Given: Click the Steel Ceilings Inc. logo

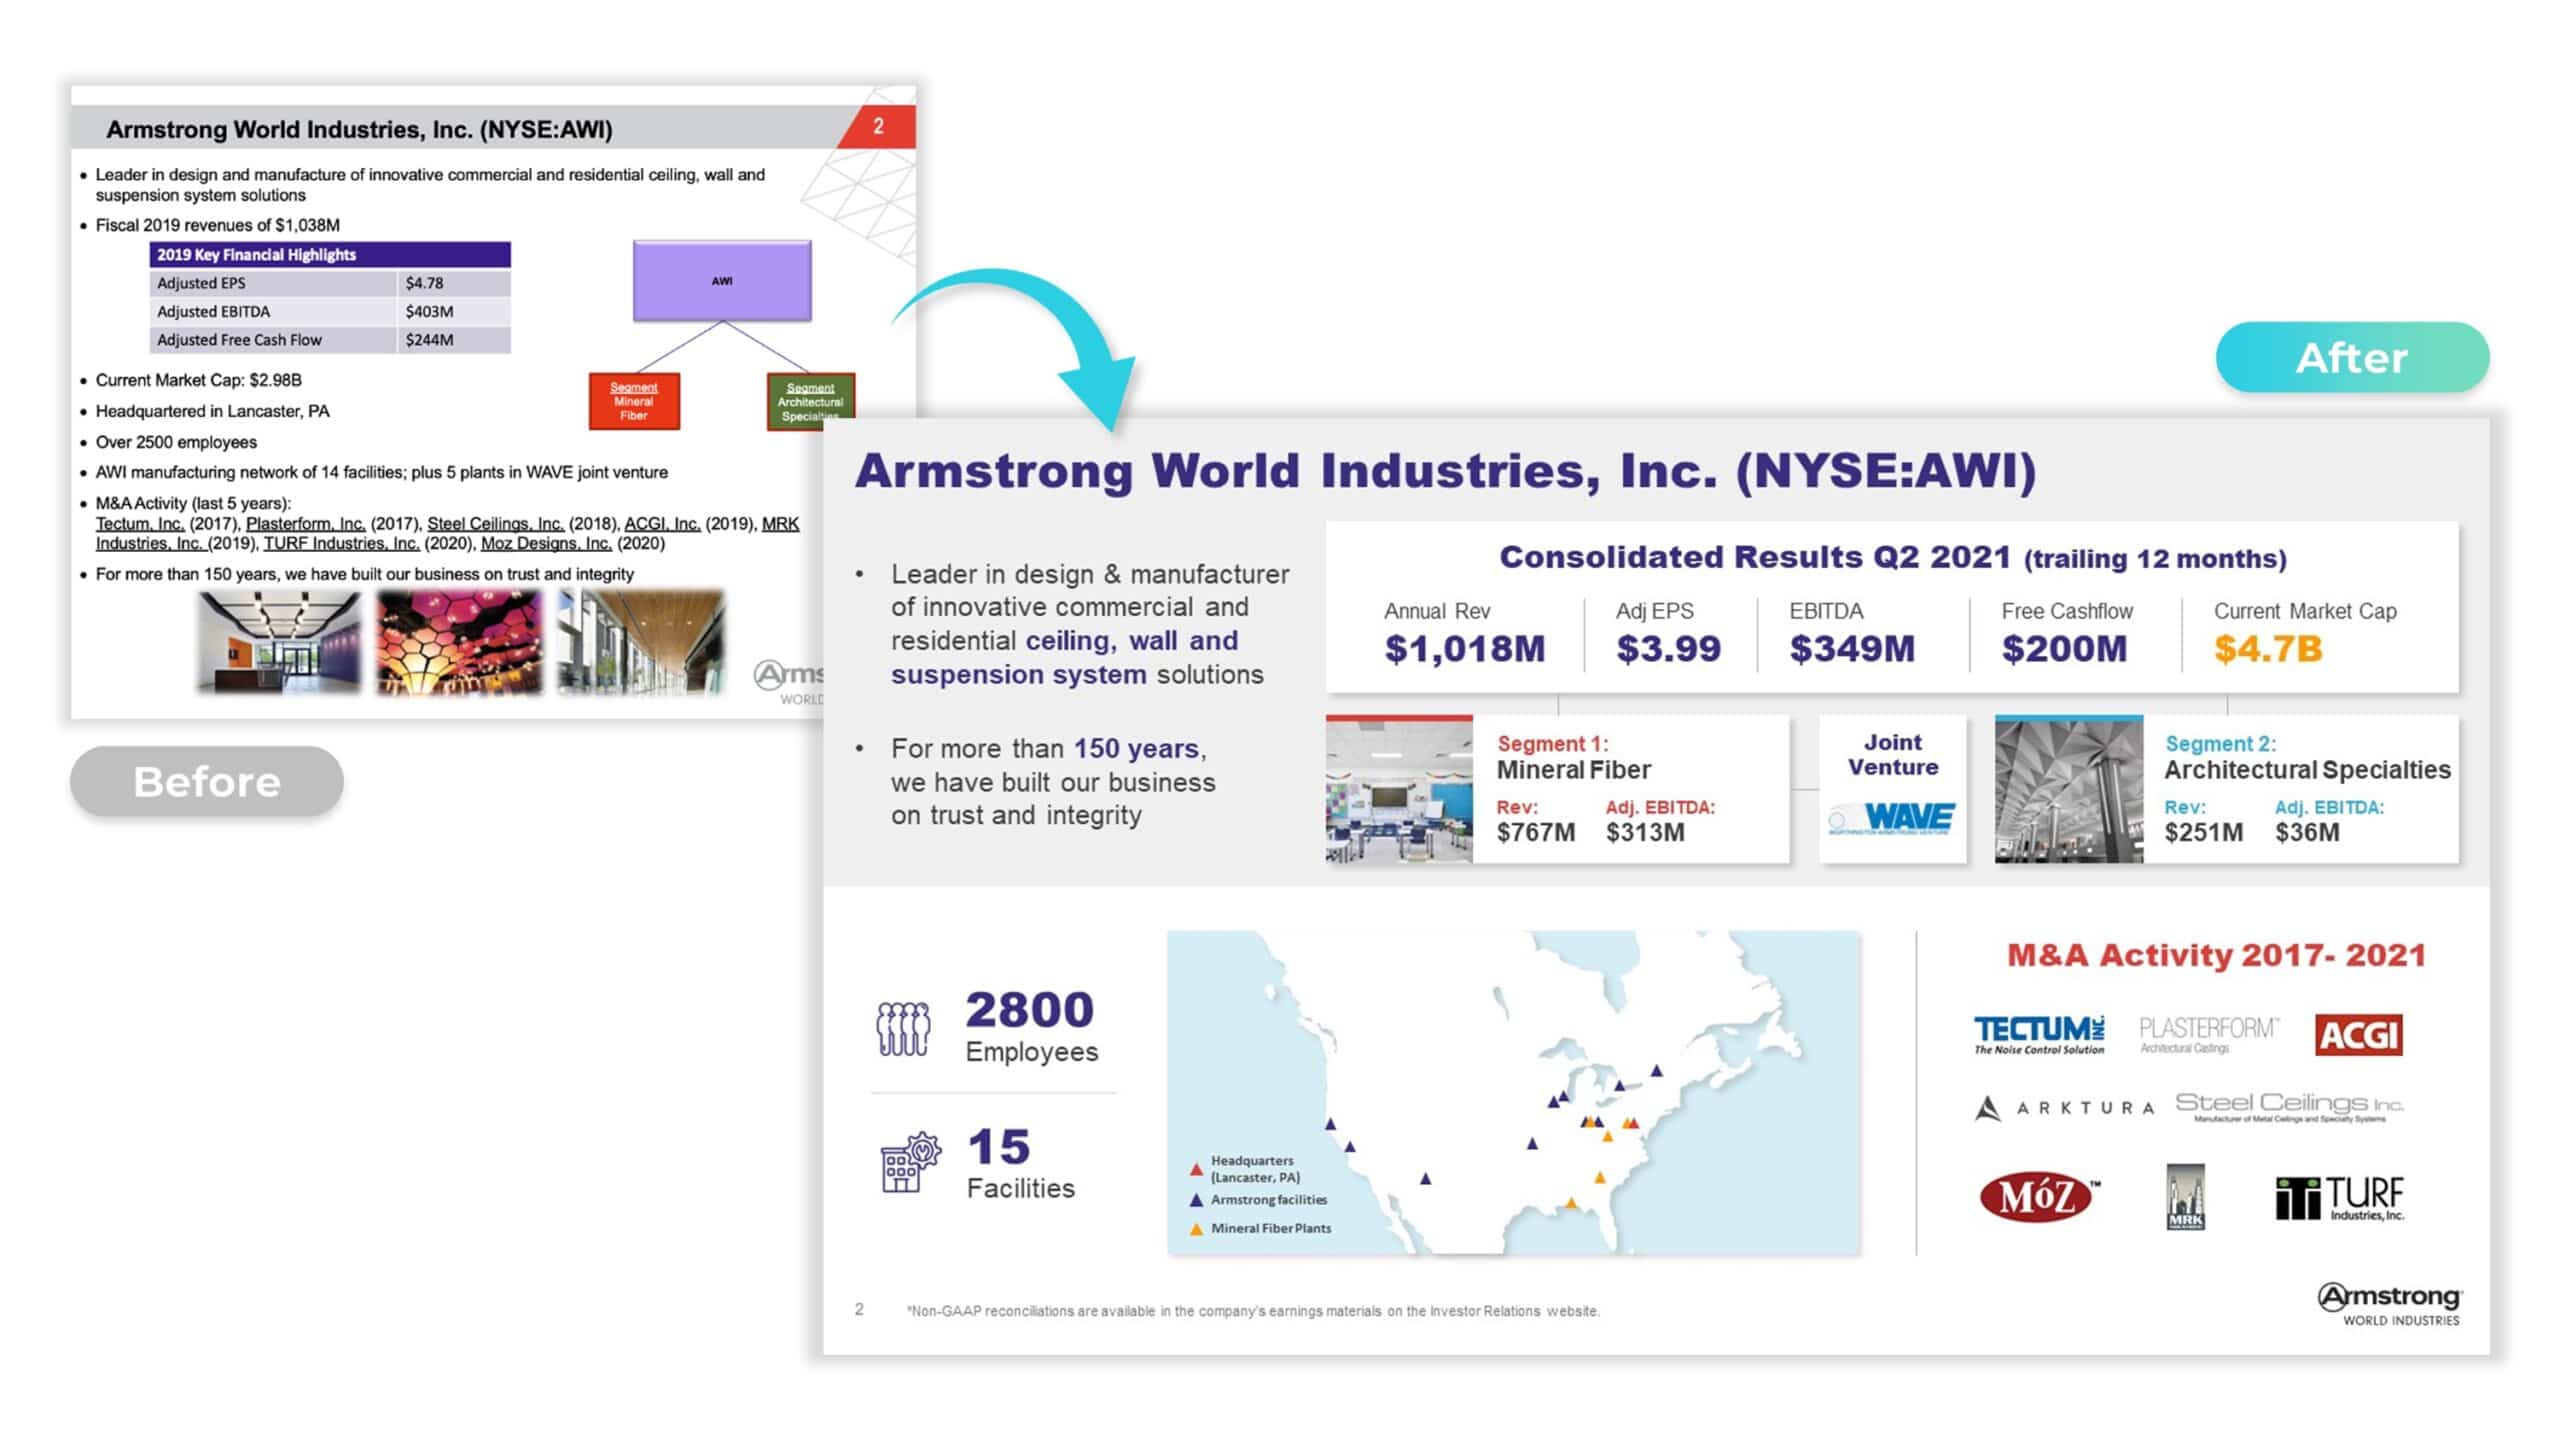Looking at the screenshot, I should pyautogui.click(x=2289, y=1106).
